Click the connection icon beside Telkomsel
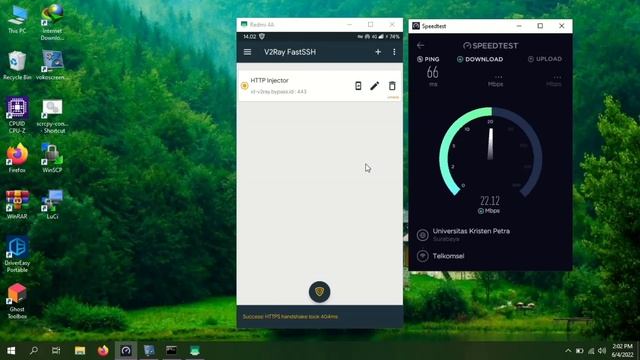The width and height of the screenshot is (640, 360). click(422, 256)
